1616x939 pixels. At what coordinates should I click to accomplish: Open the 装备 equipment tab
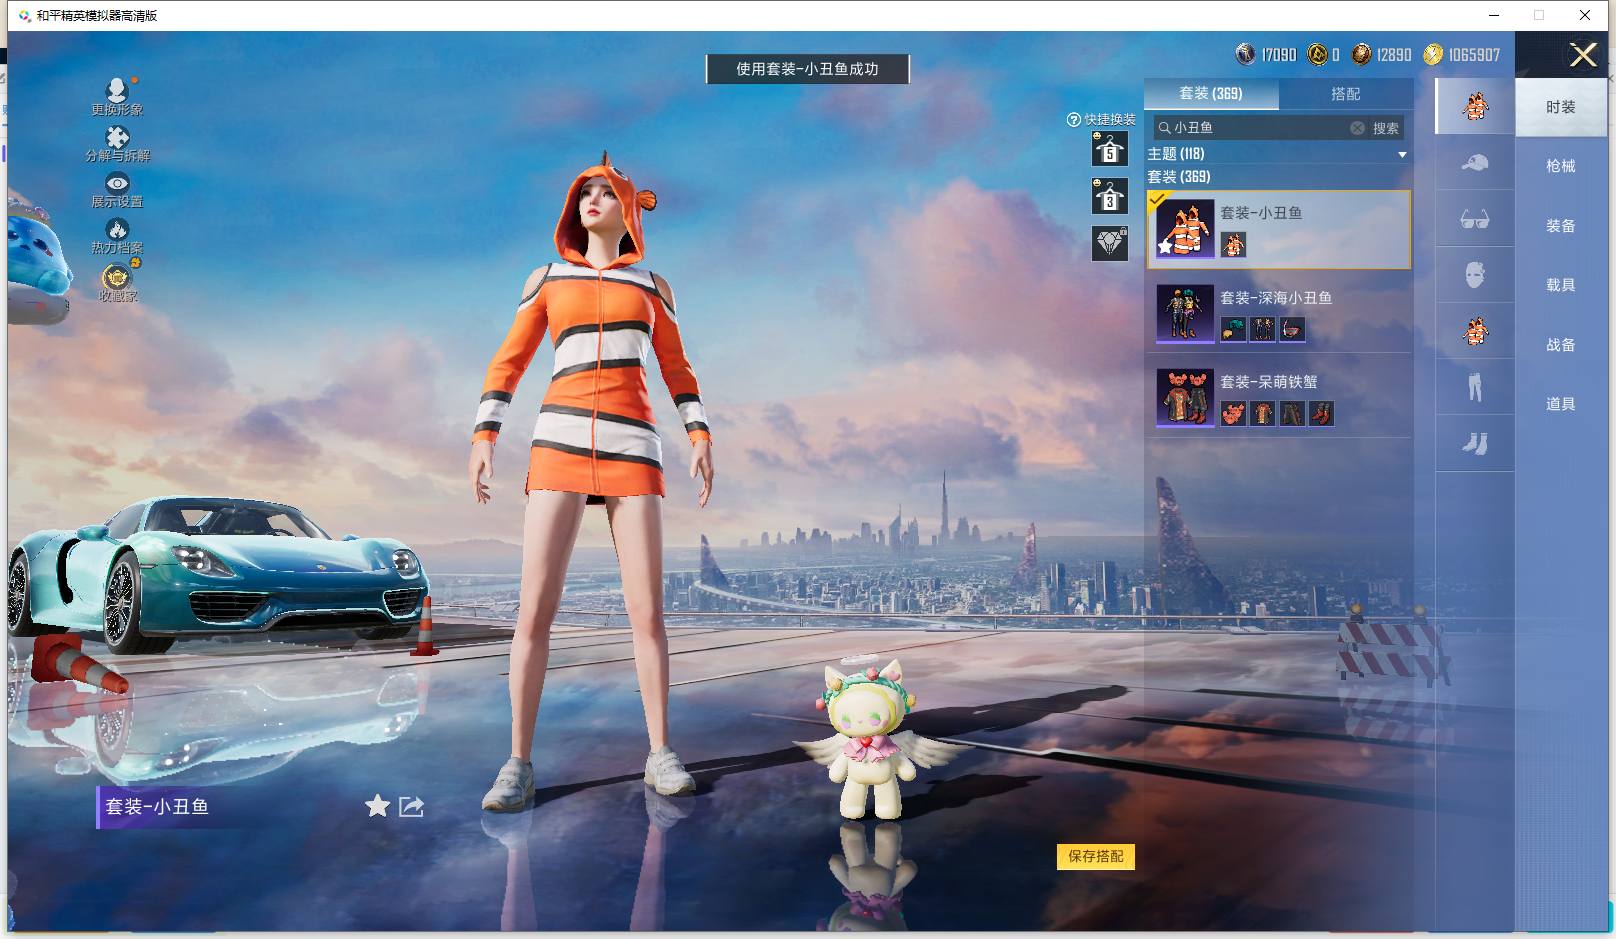coord(1561,226)
